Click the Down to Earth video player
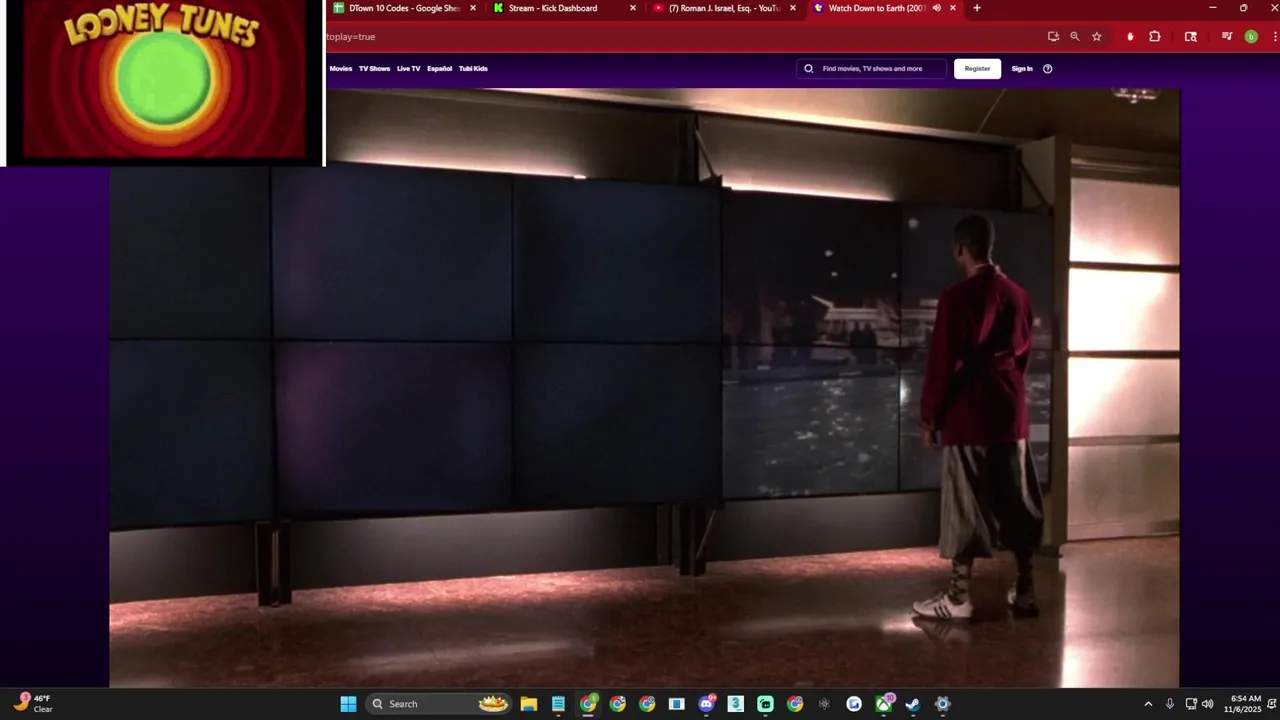This screenshot has width=1280, height=720. 644,388
